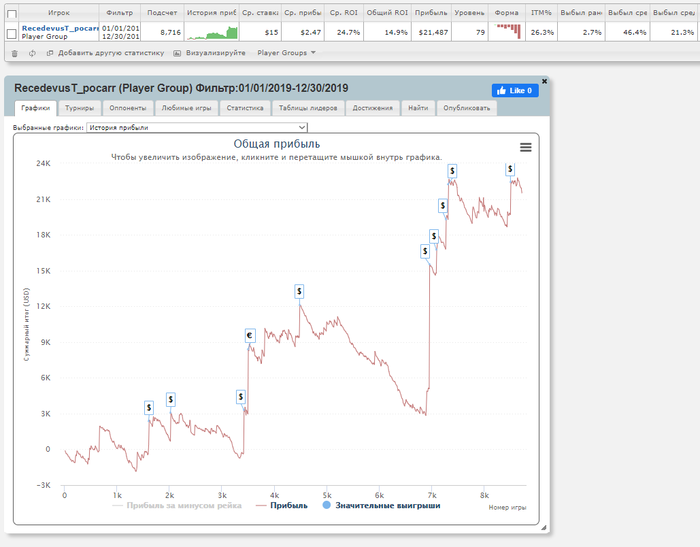Click the last dollar marker near 8.5k
Image resolution: width=700 pixels, height=547 pixels.
tap(510, 169)
